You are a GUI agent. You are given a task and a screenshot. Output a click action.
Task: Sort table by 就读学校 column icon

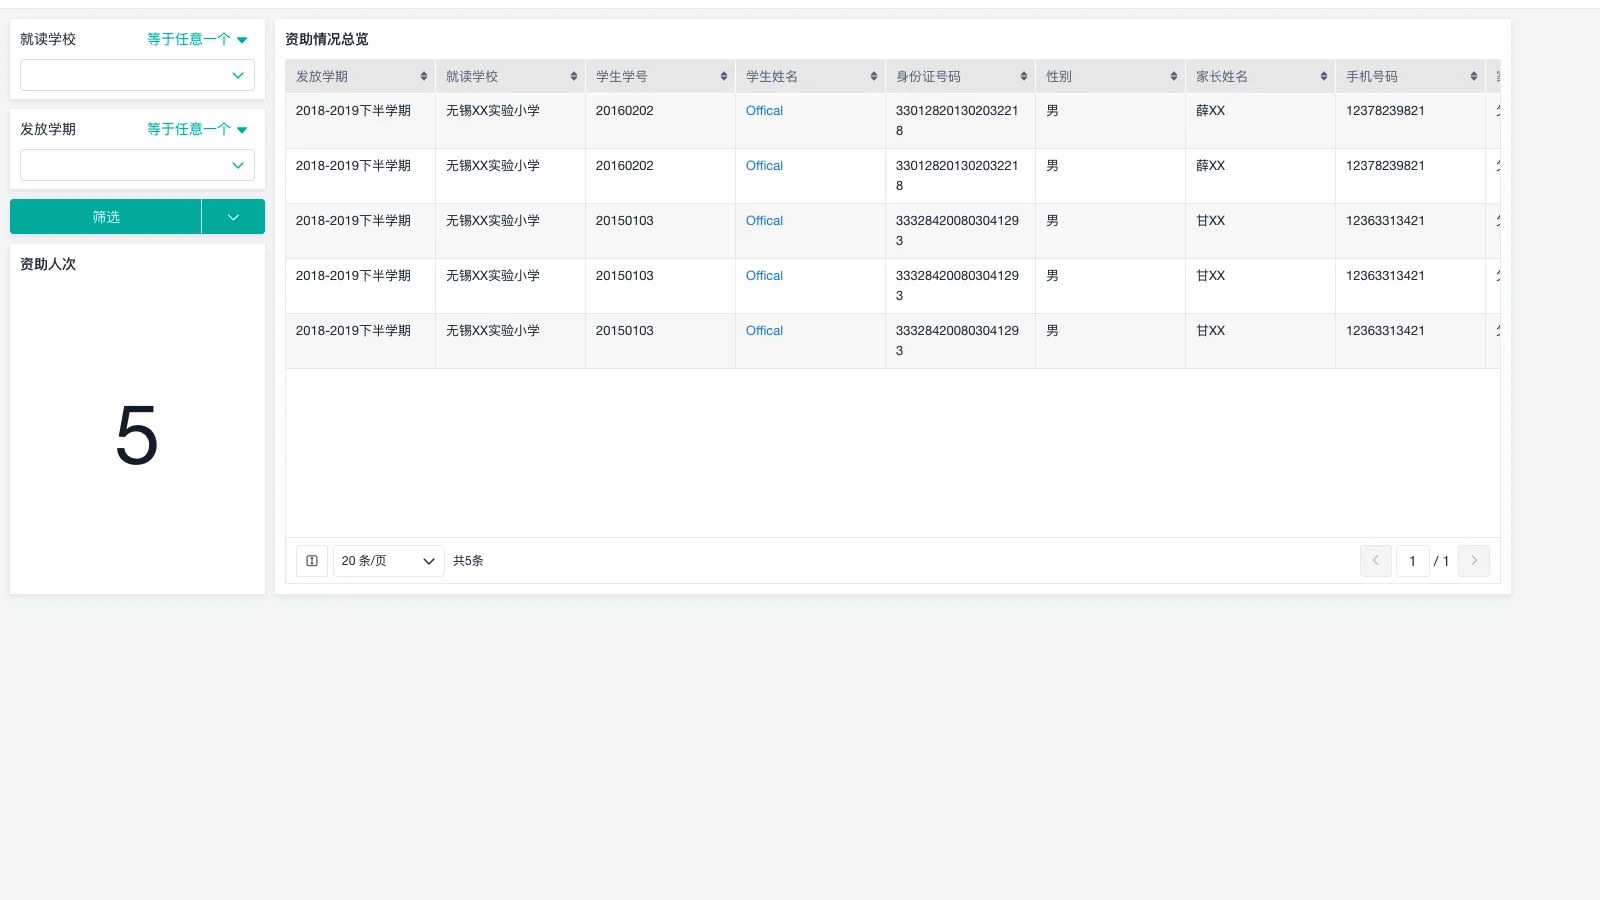(574, 77)
